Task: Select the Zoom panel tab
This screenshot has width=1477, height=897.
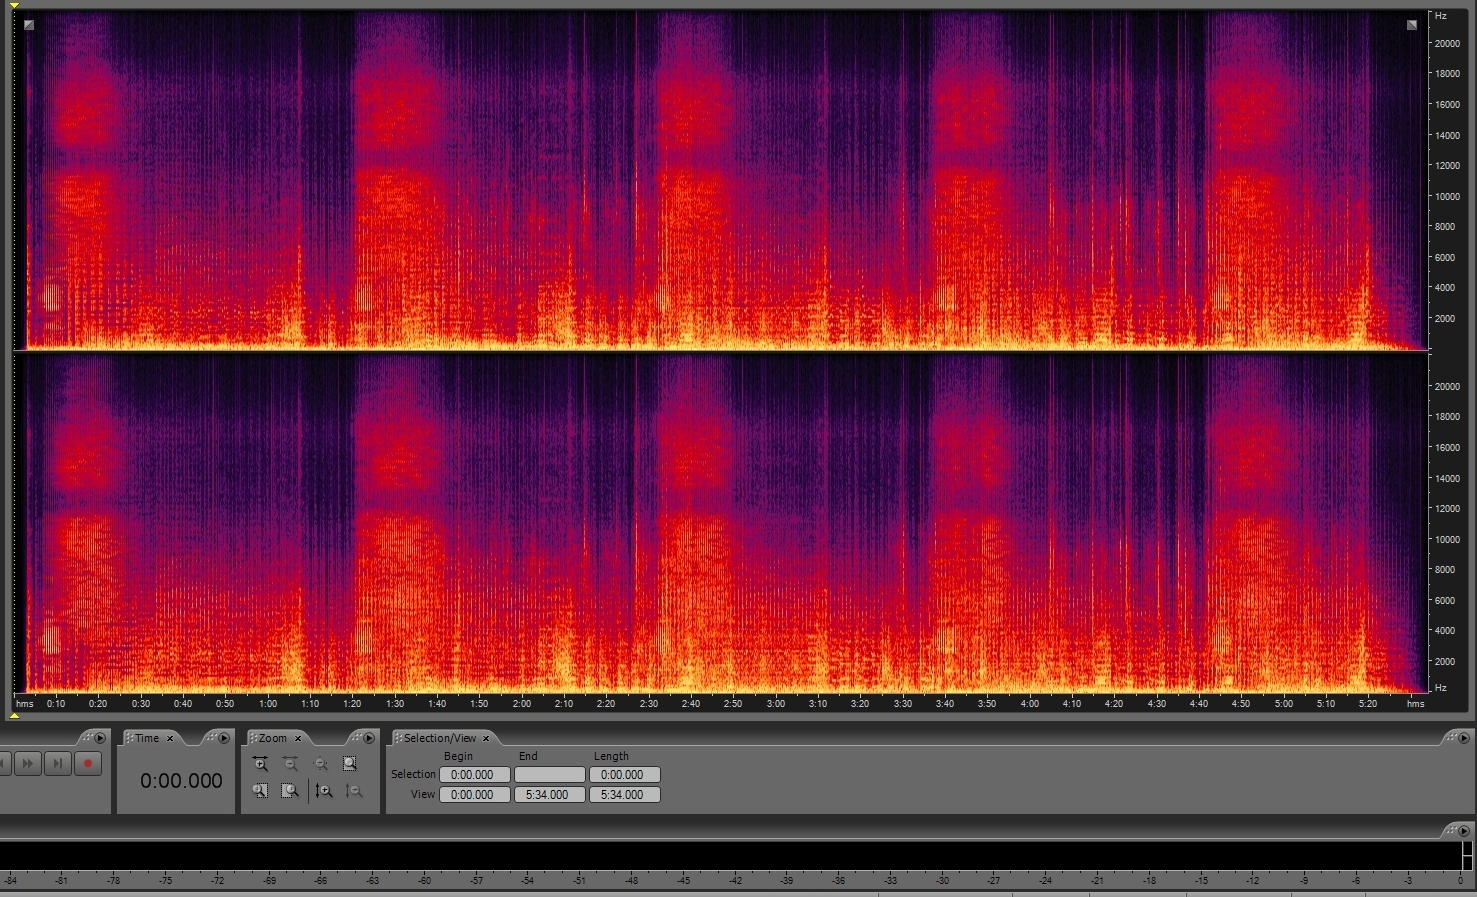Action: point(272,738)
